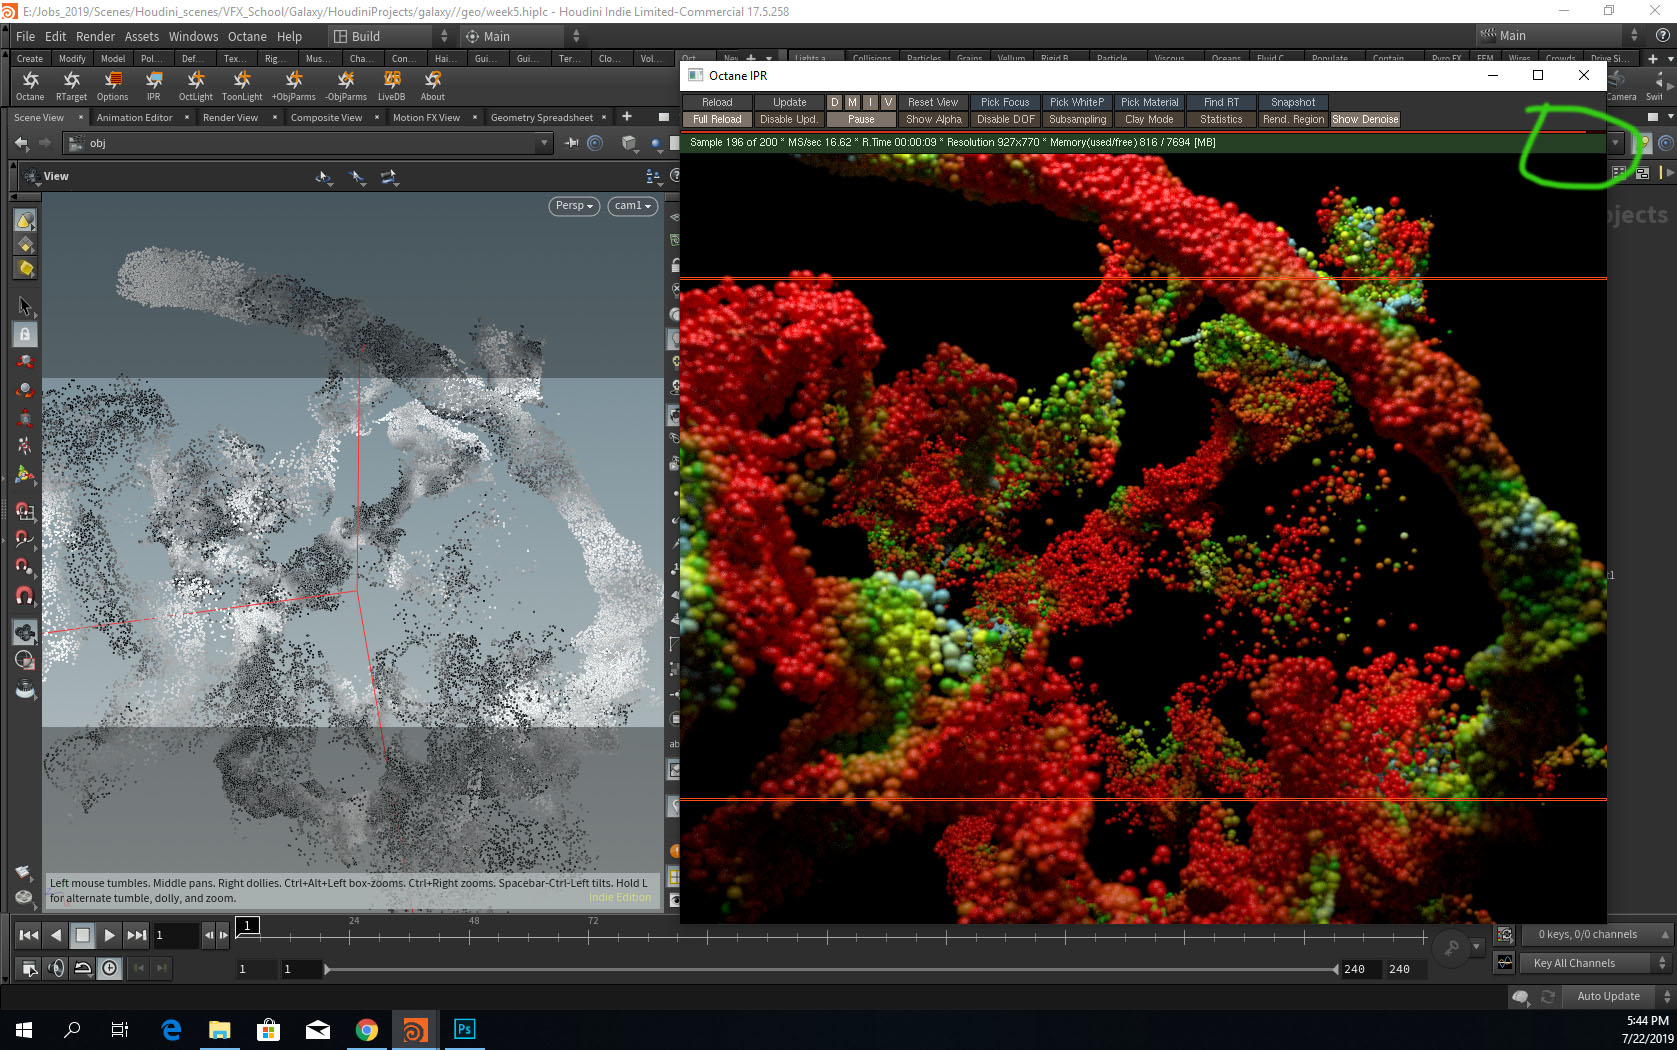Viewport: 1677px width, 1050px height.
Task: Switch to the Render View tab
Action: point(230,117)
